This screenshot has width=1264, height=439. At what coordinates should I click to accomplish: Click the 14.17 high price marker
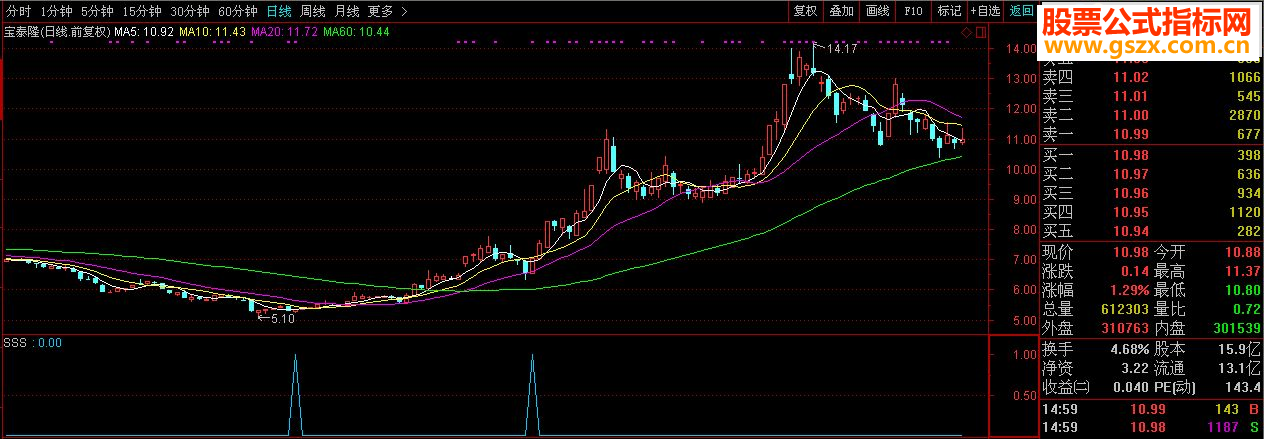842,49
